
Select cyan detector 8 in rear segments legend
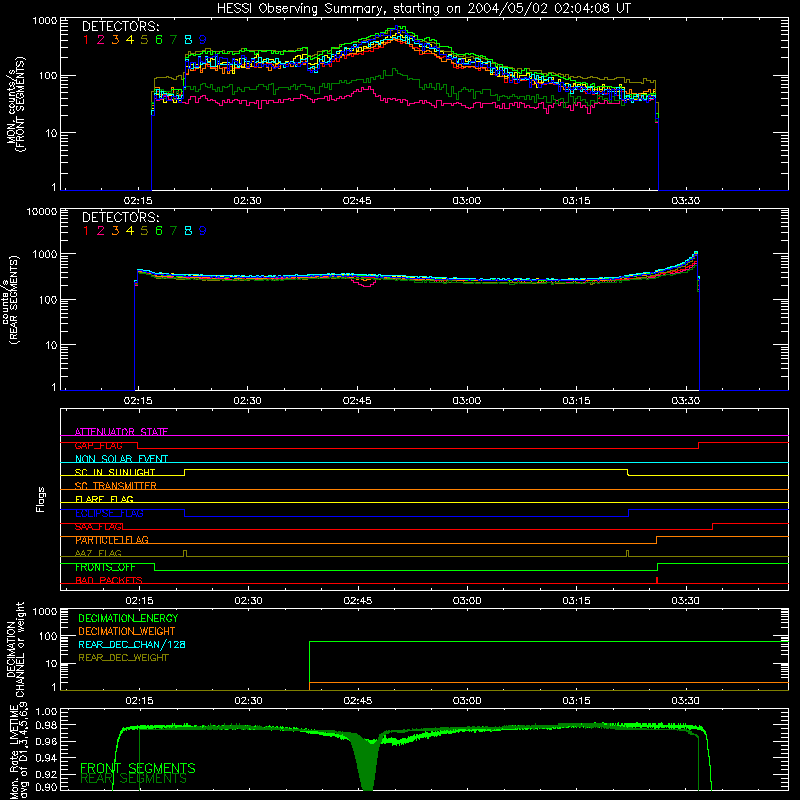tap(188, 231)
